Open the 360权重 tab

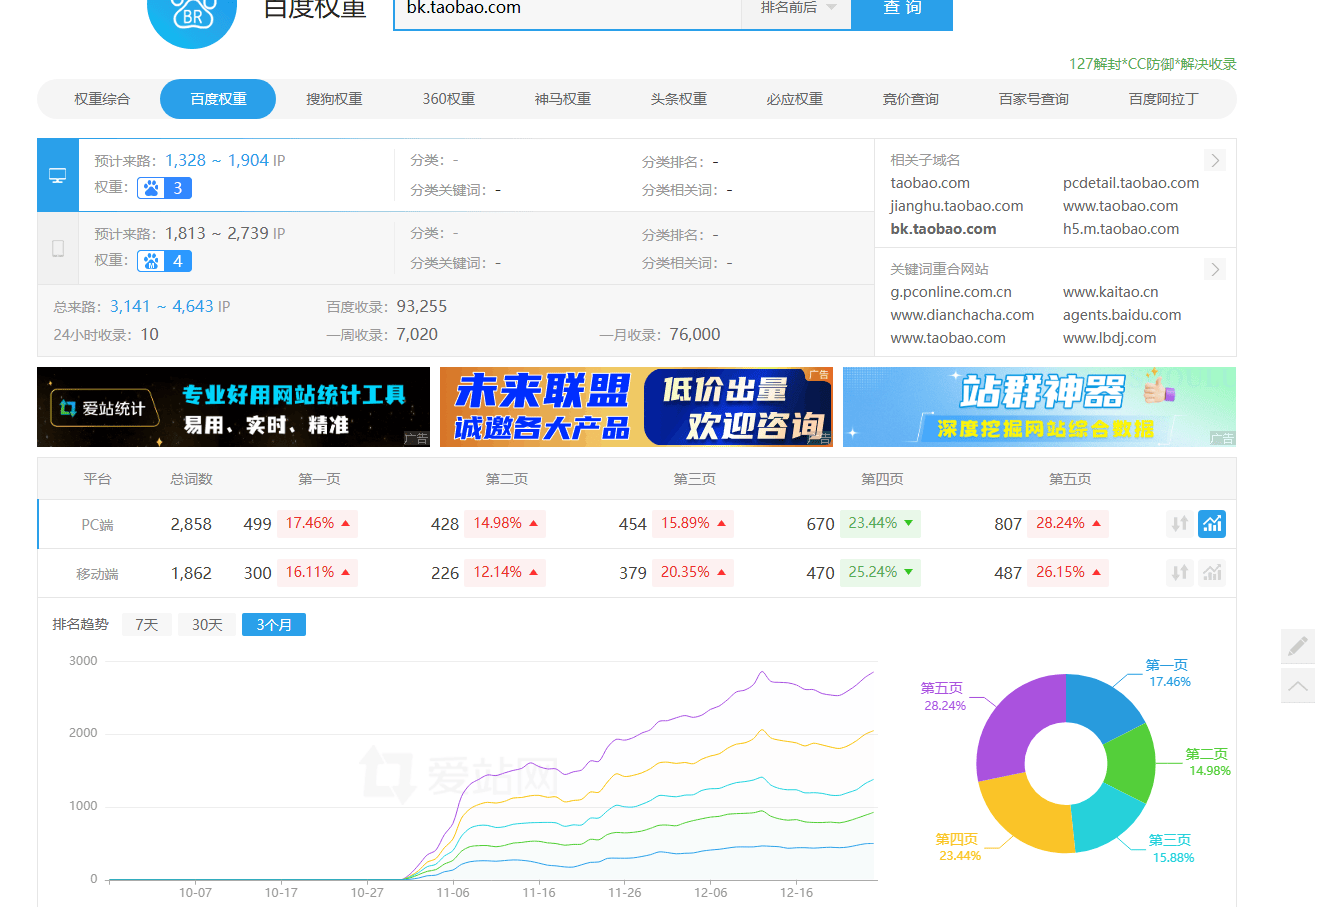449,99
